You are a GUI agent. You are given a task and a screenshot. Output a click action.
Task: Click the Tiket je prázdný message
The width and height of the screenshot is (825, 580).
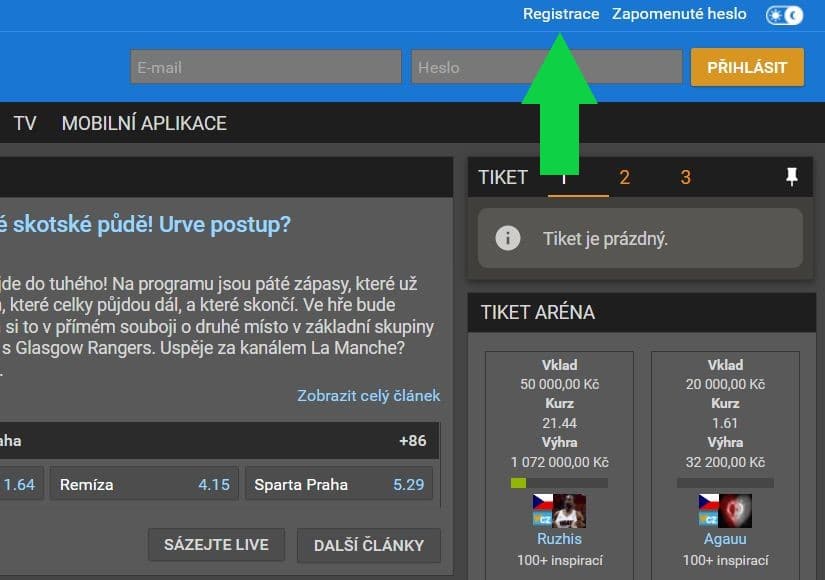pos(606,239)
